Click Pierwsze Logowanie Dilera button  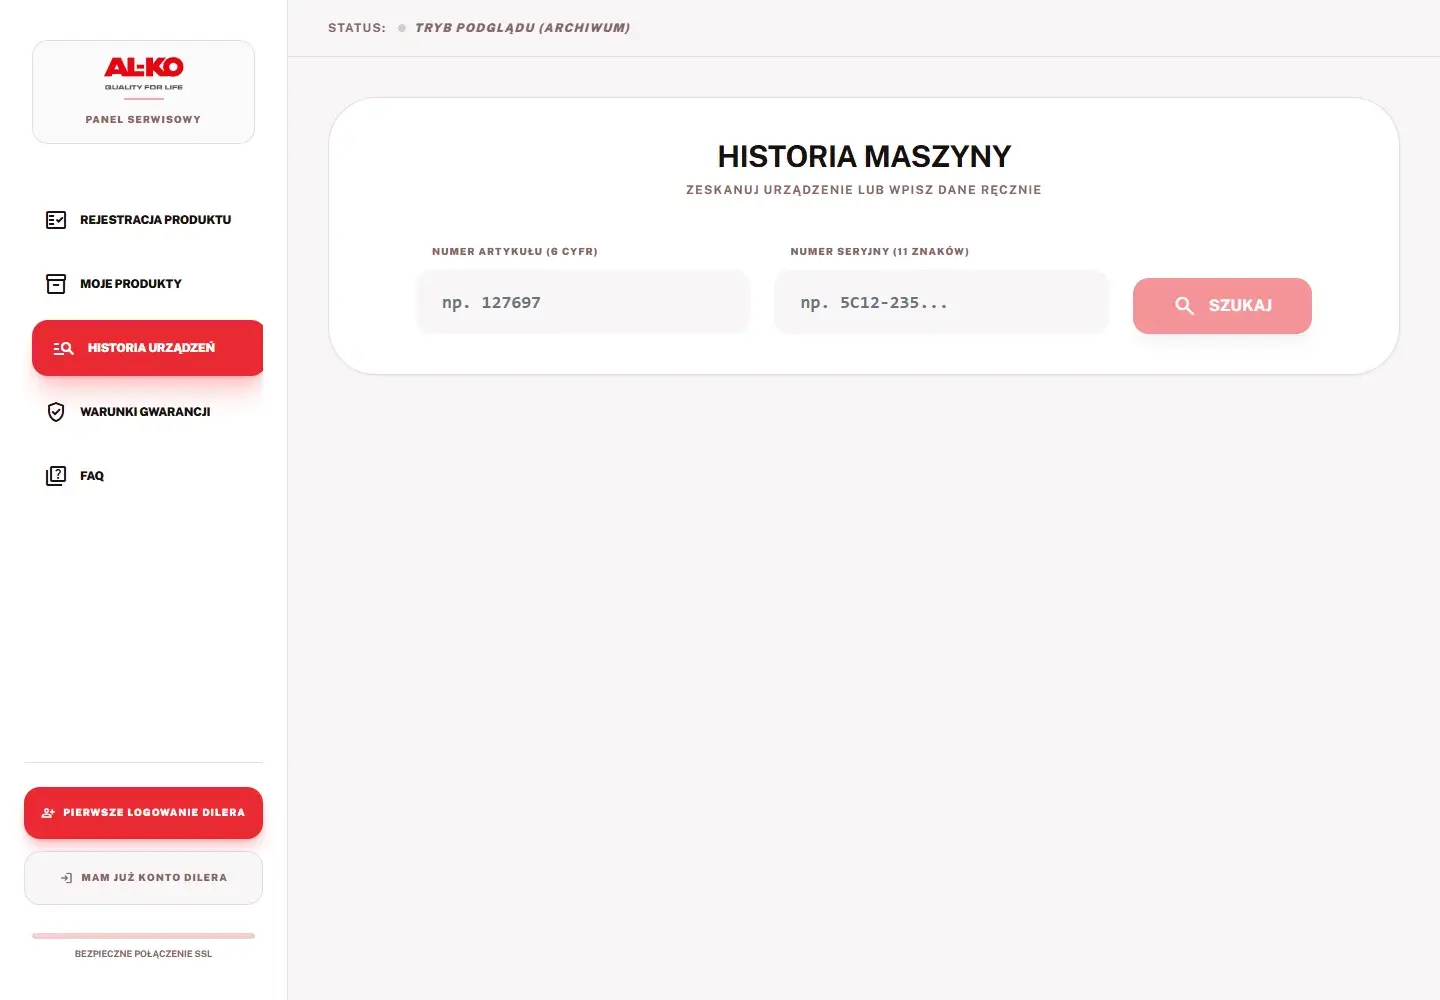point(143,813)
